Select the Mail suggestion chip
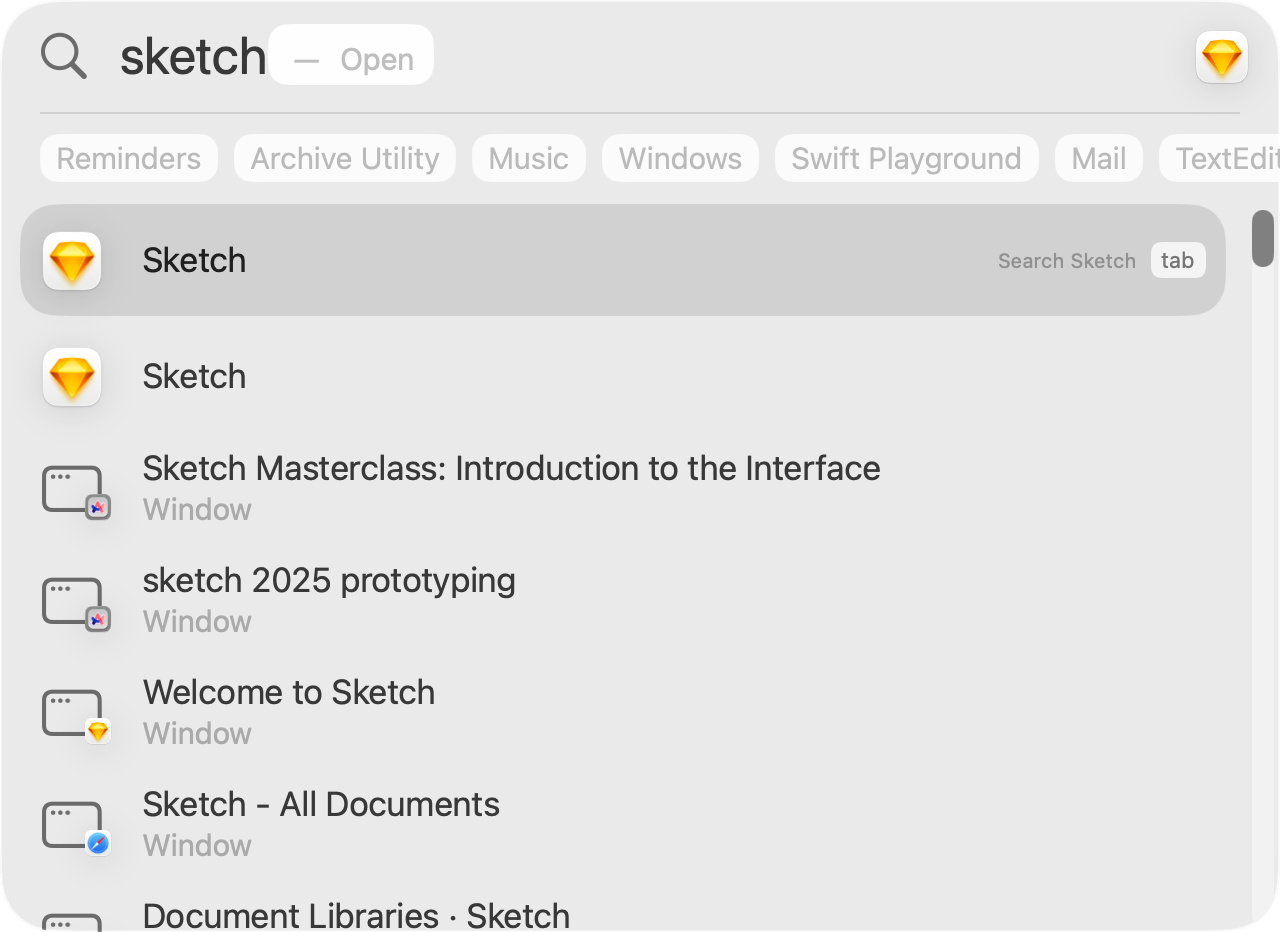 coord(1098,158)
